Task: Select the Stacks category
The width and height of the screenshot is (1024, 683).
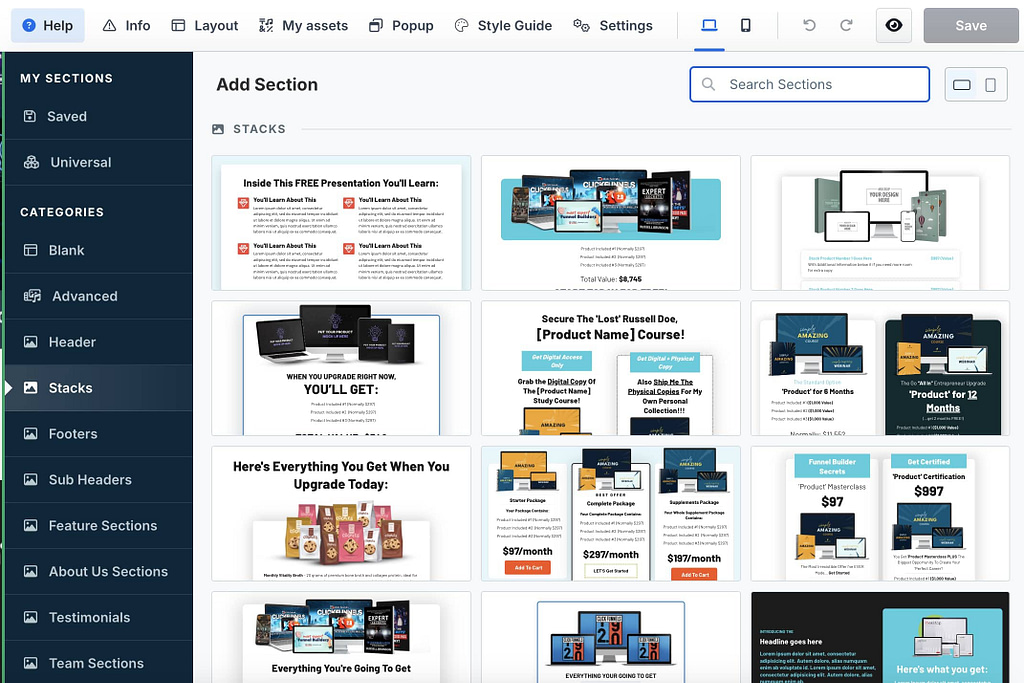Action: [99, 388]
